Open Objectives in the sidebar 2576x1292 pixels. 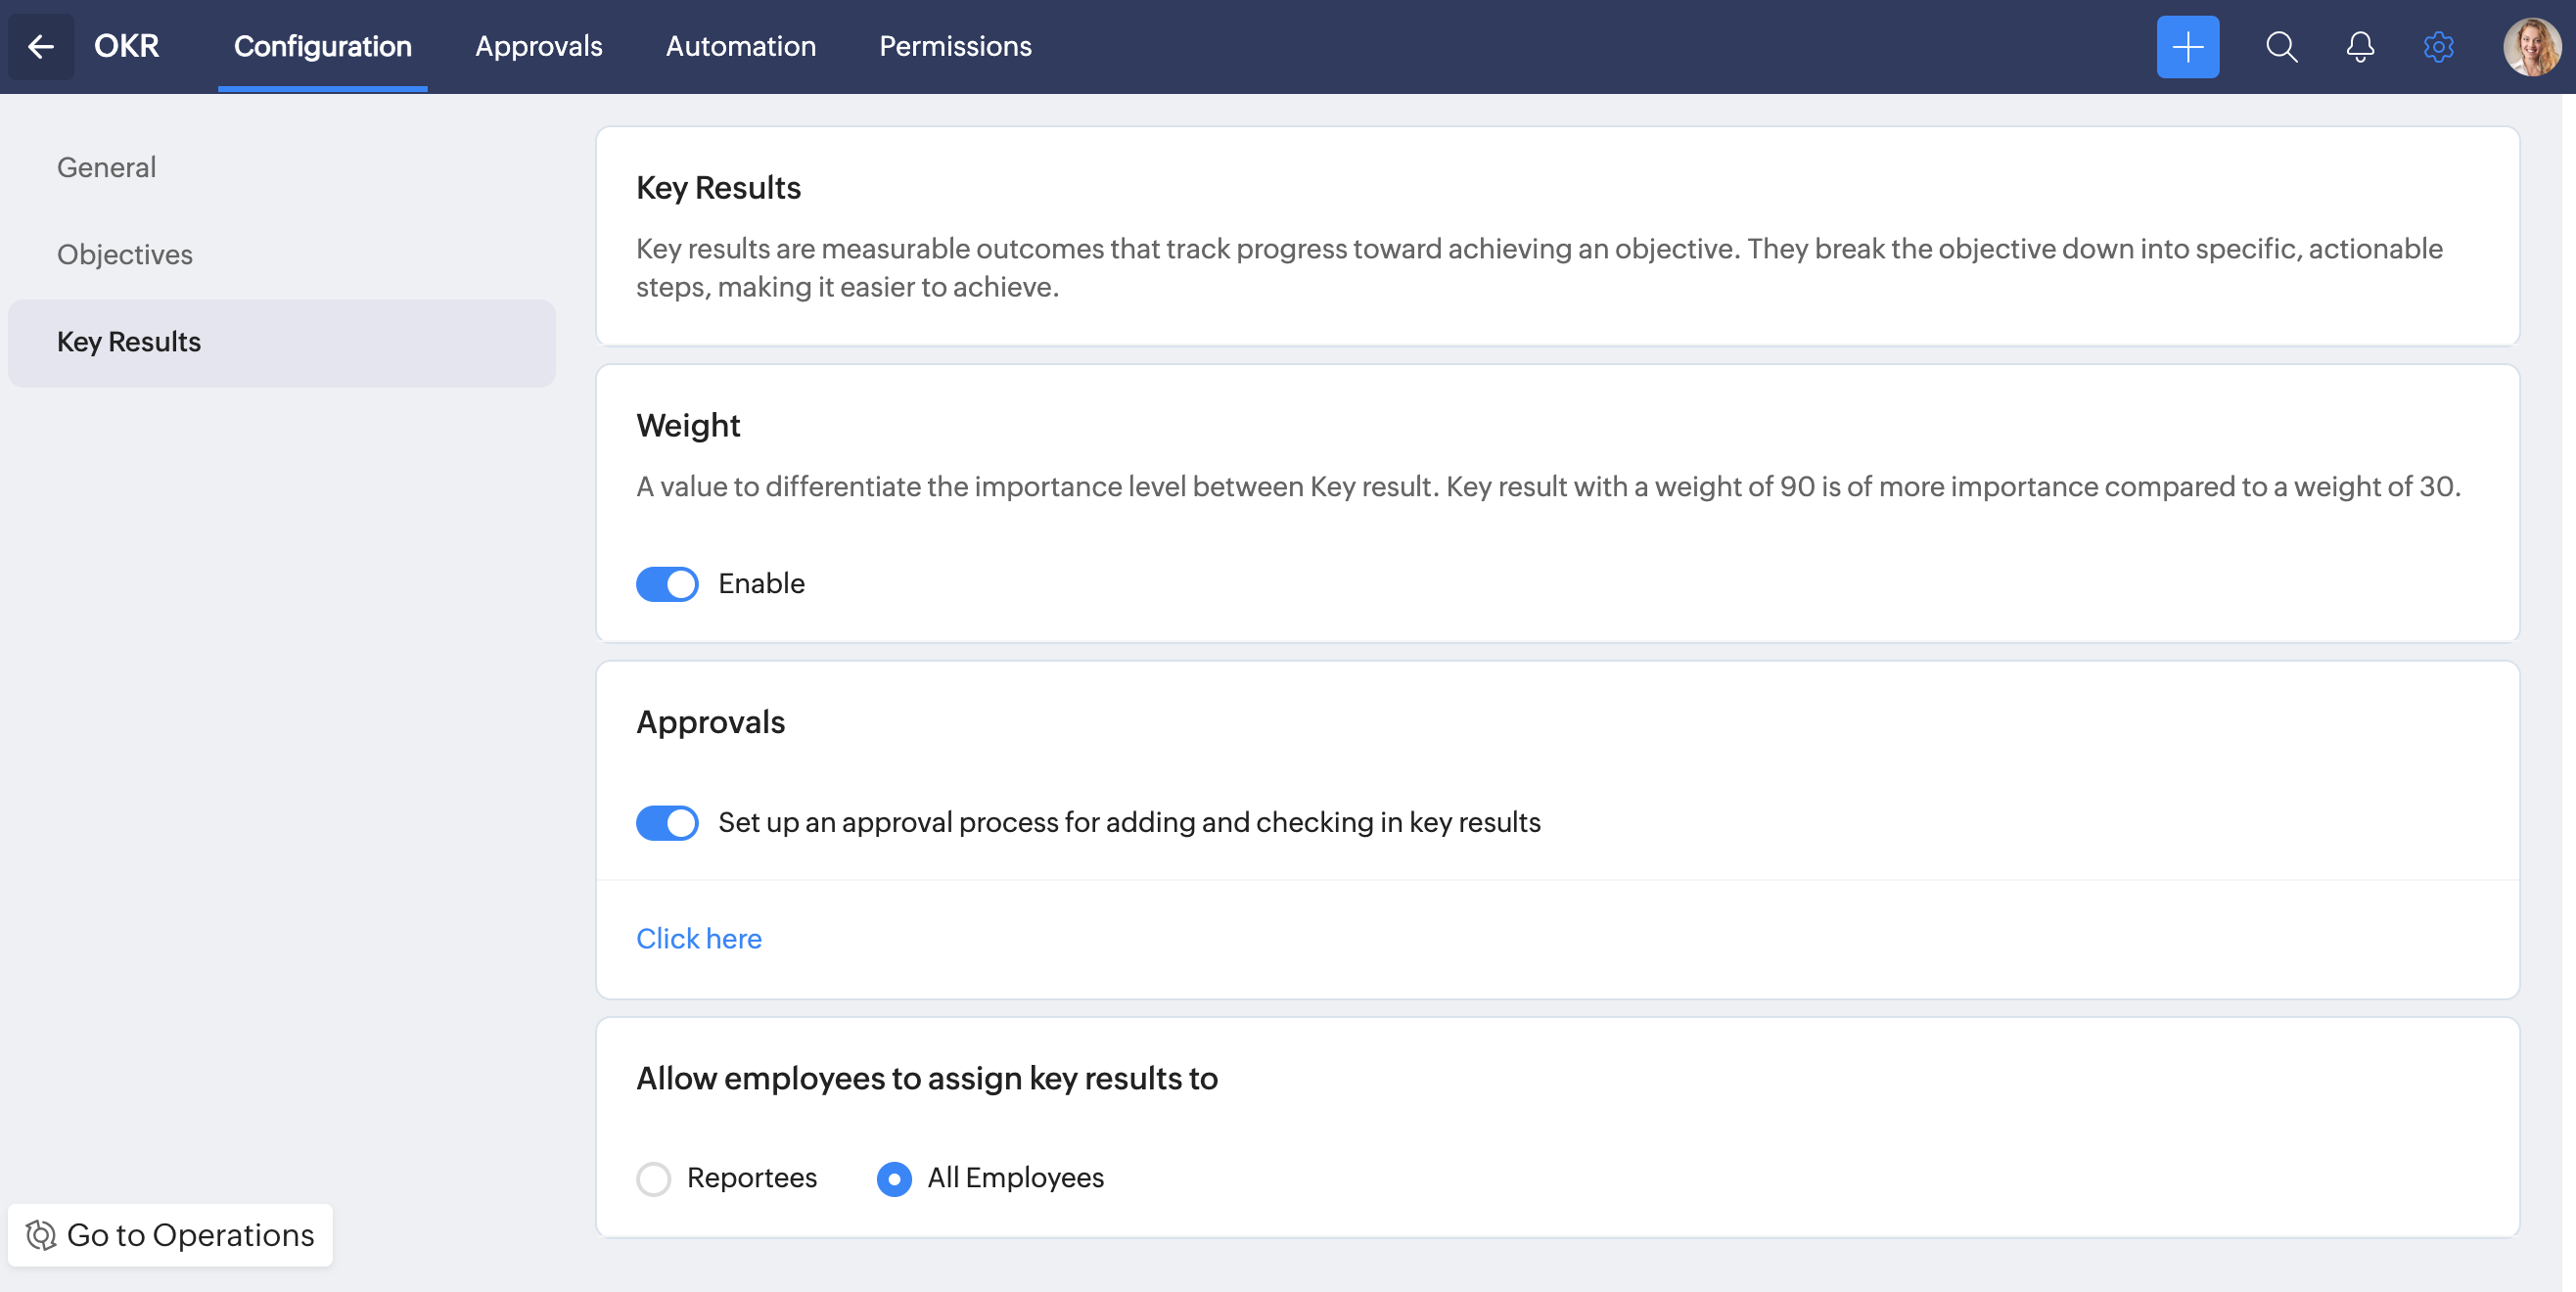click(x=125, y=254)
